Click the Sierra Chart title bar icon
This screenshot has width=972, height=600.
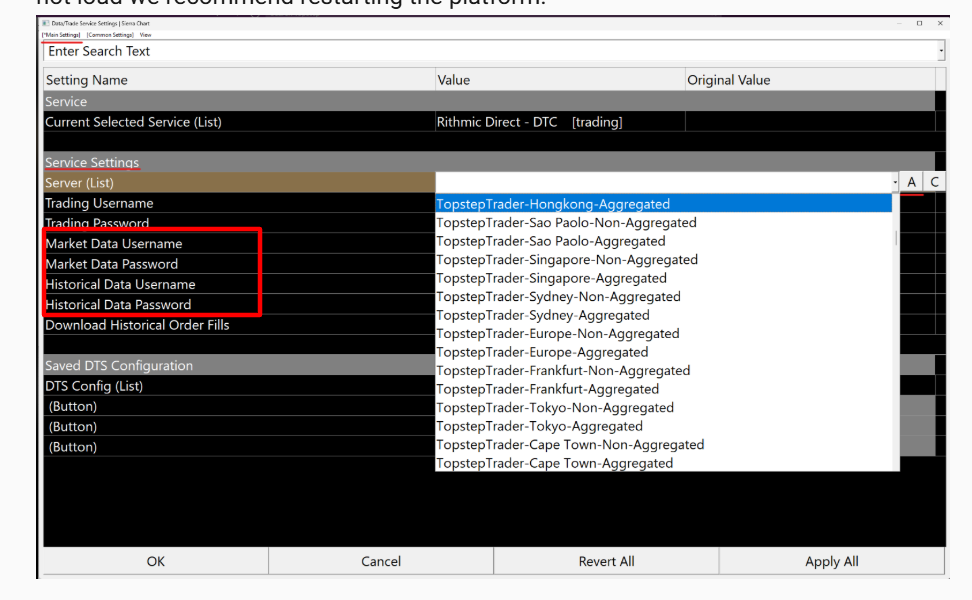click(x=45, y=24)
